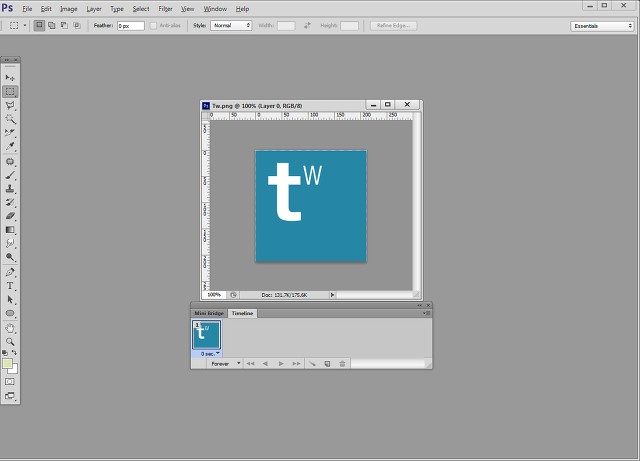Open the Filter menu
This screenshot has width=640, height=461.
(x=165, y=9)
